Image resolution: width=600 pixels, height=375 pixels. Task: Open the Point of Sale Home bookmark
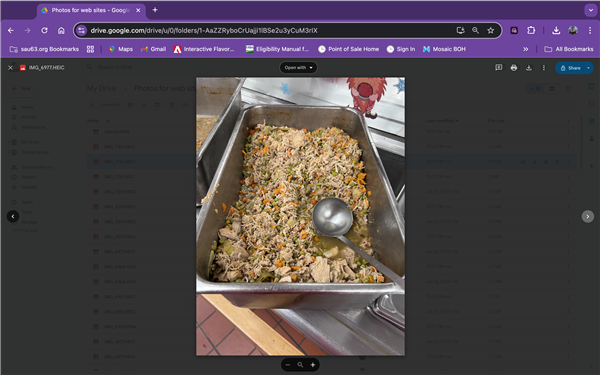click(349, 49)
